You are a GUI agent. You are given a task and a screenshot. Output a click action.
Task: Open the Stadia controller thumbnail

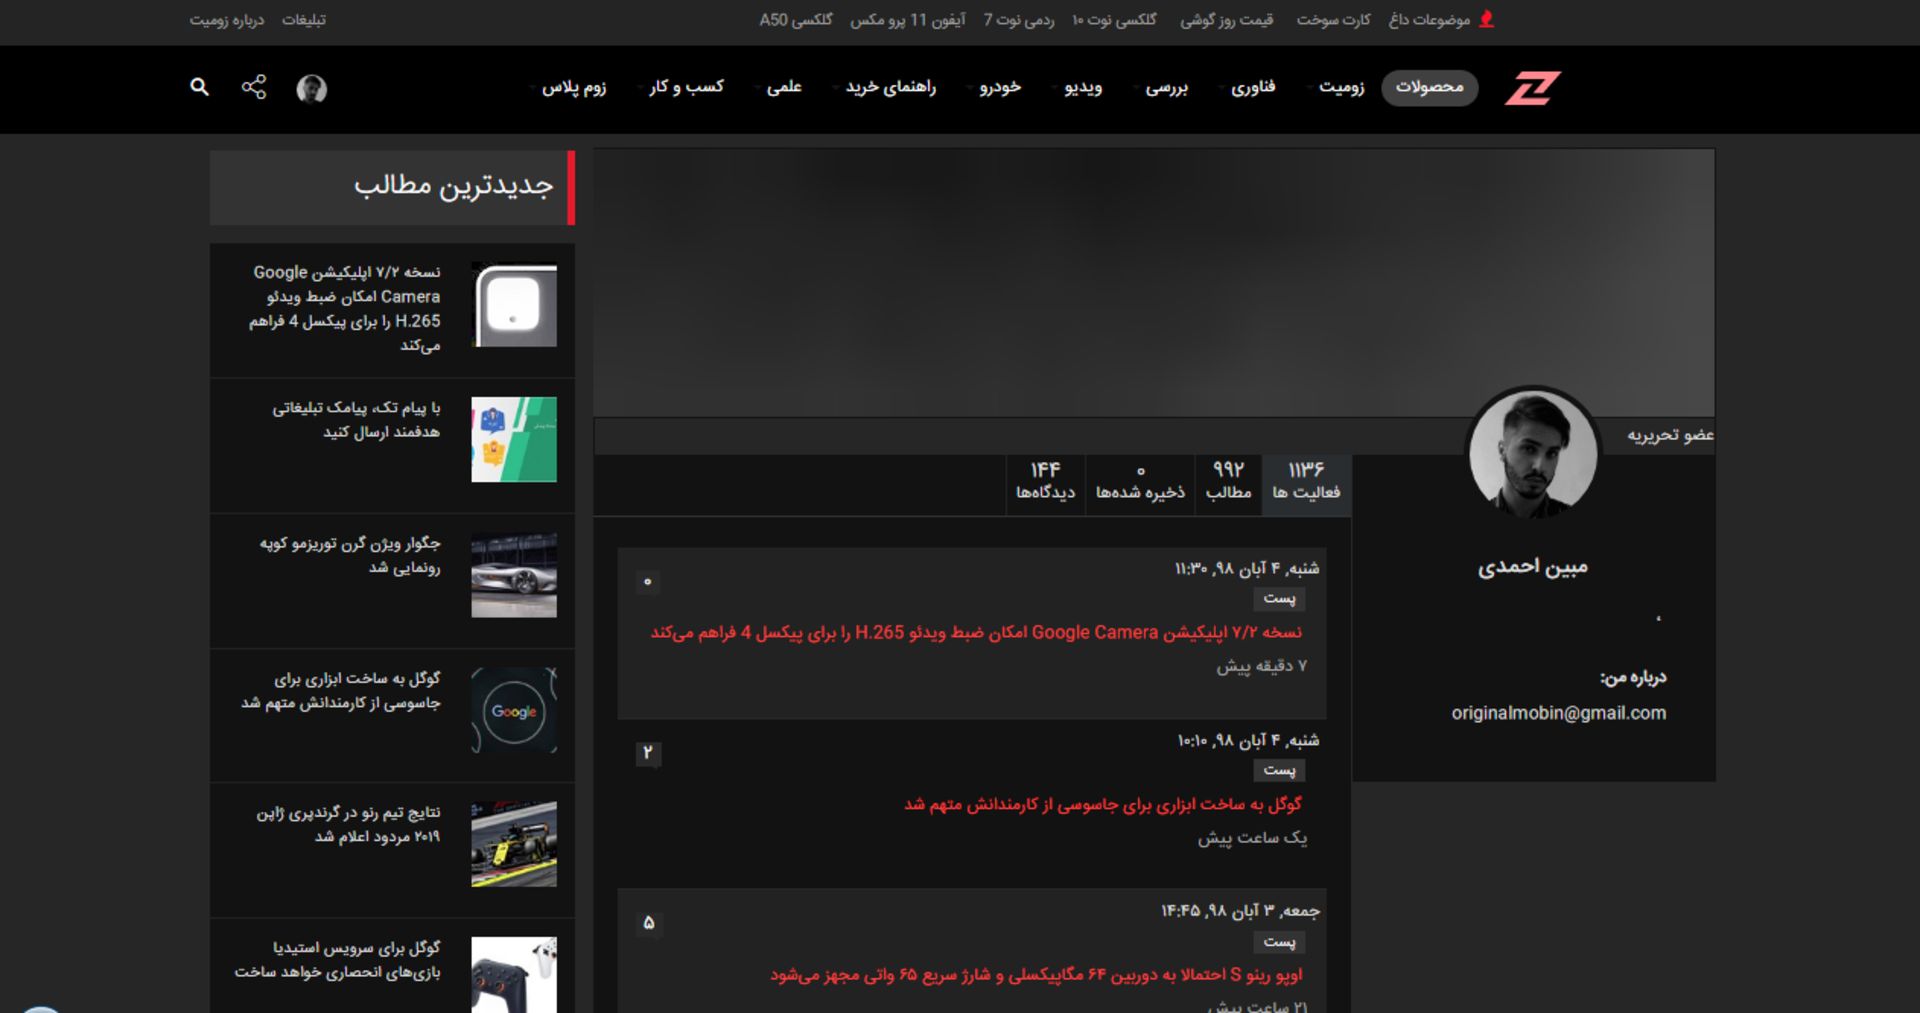pyautogui.click(x=514, y=975)
